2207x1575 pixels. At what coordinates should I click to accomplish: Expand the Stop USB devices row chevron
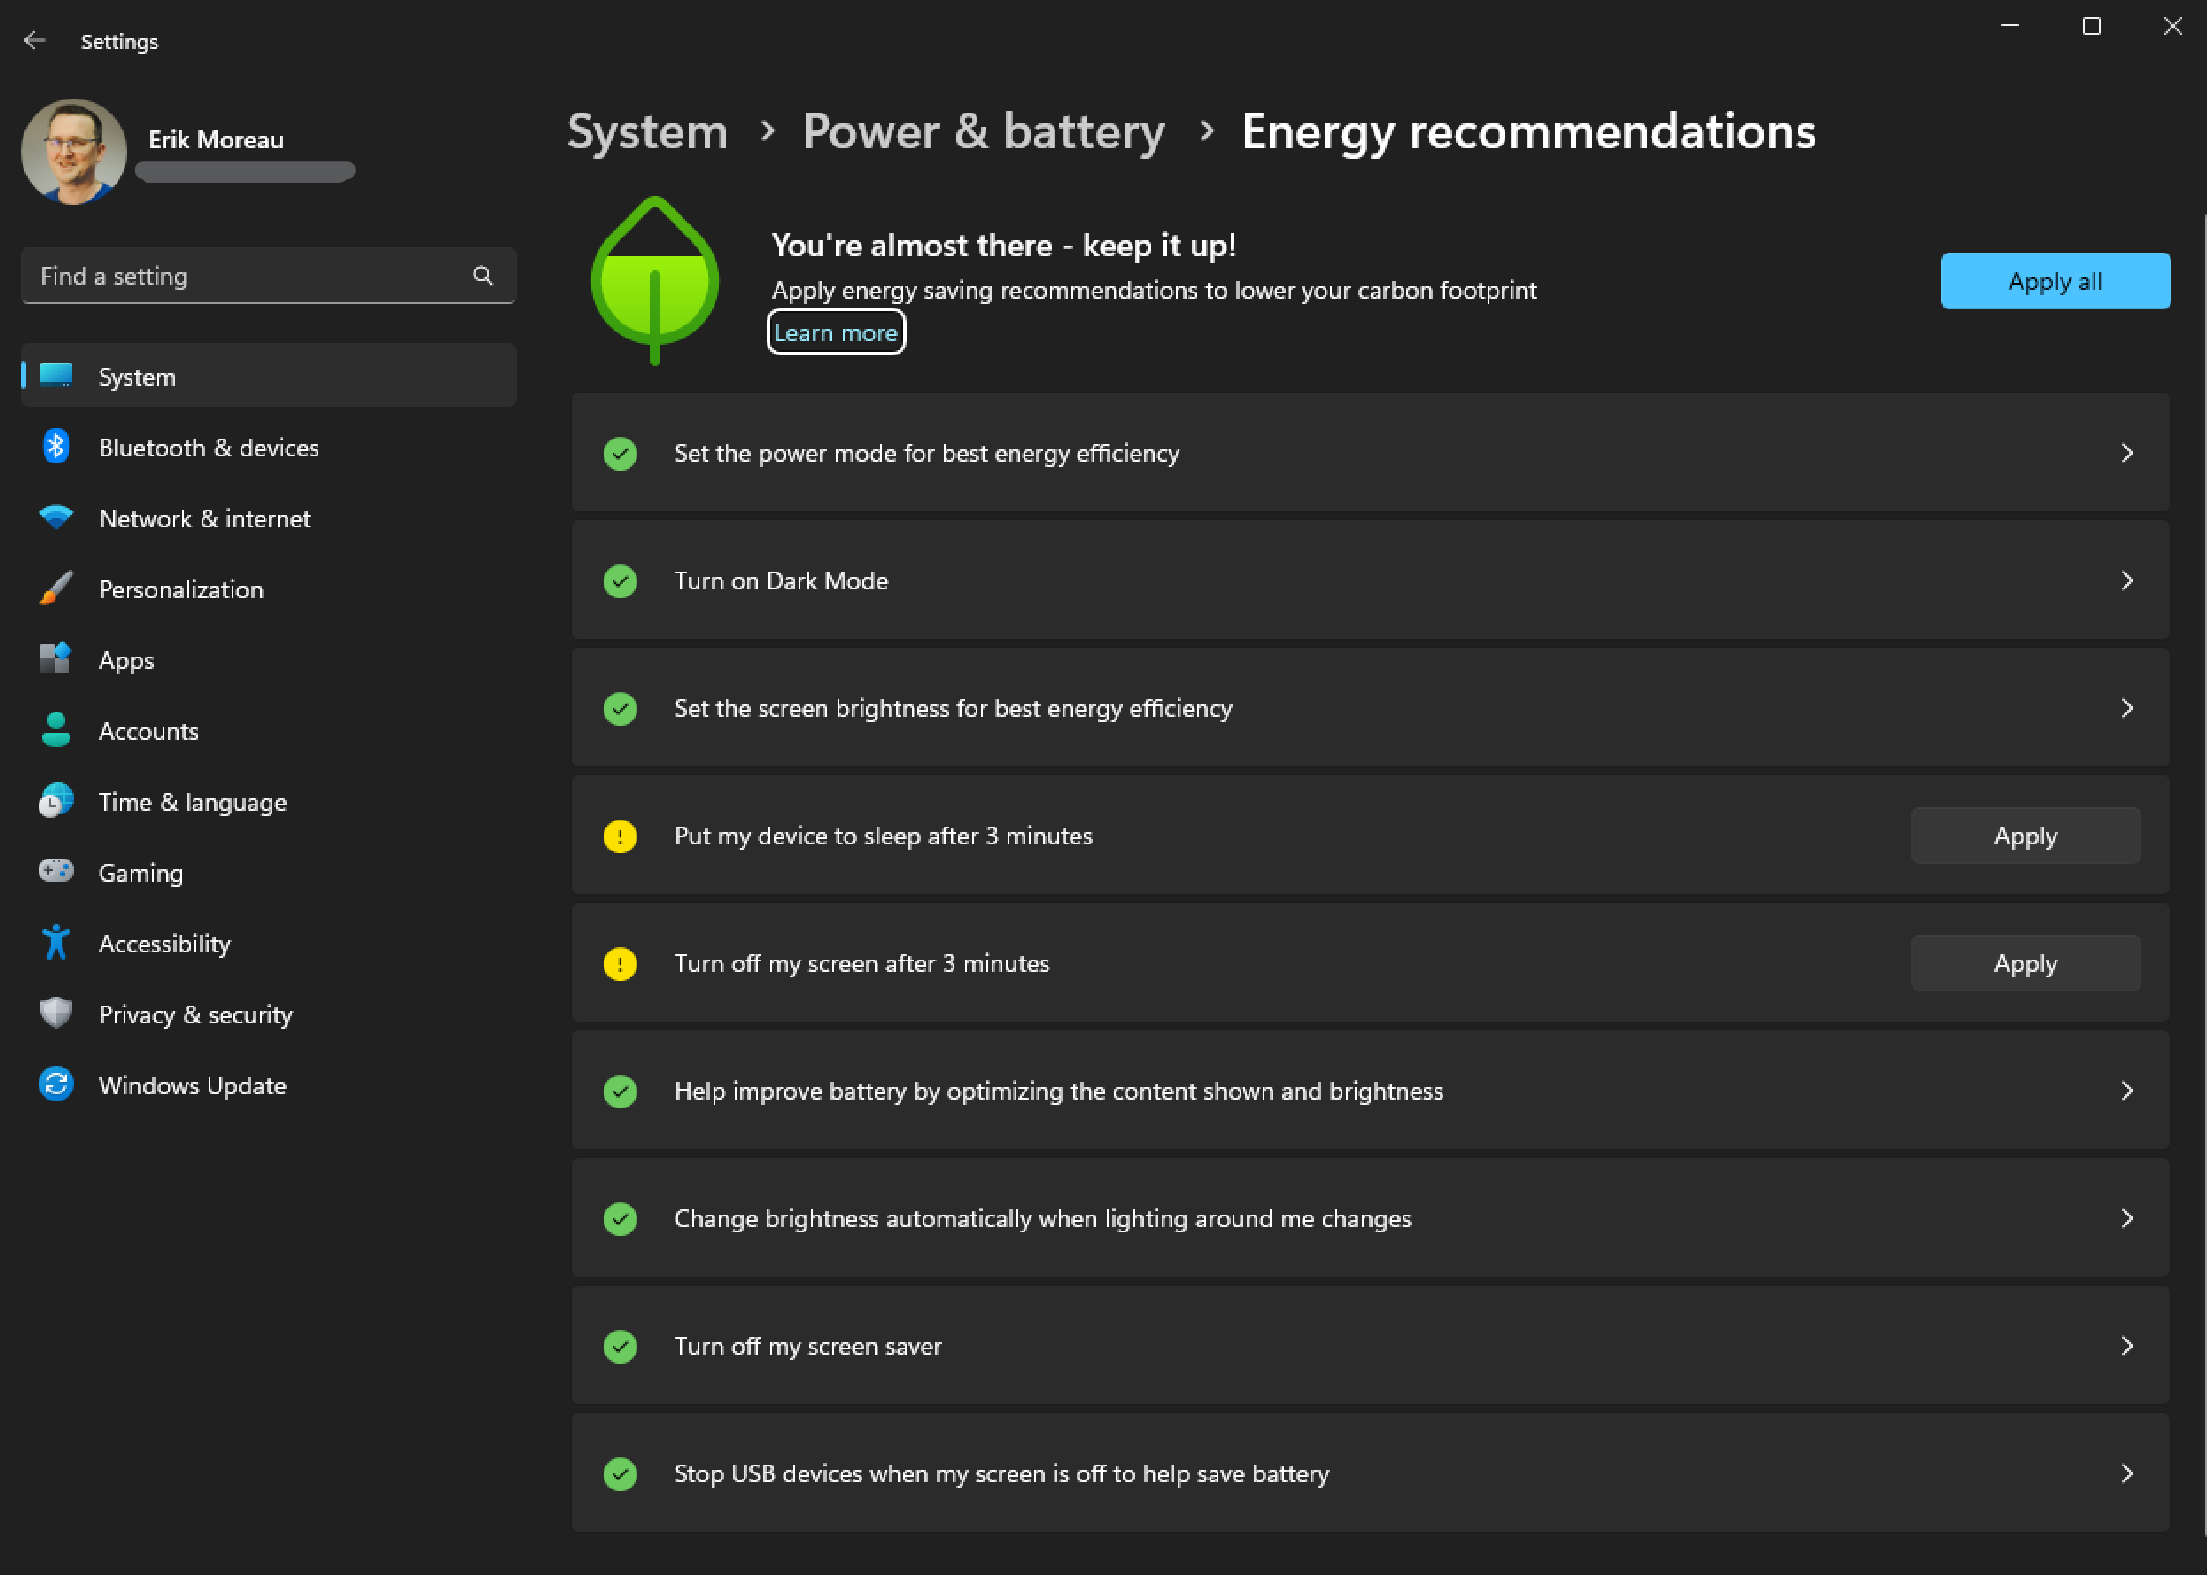coord(2126,1473)
